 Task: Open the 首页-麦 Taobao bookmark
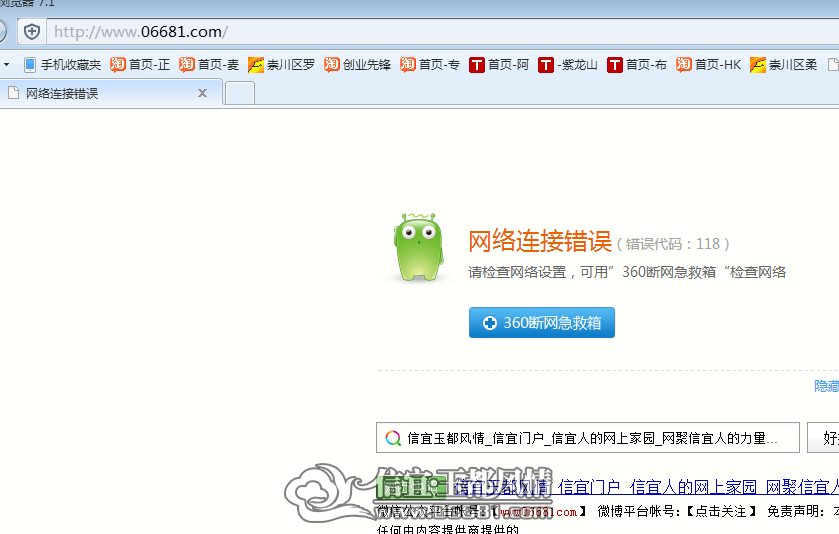tap(209, 65)
